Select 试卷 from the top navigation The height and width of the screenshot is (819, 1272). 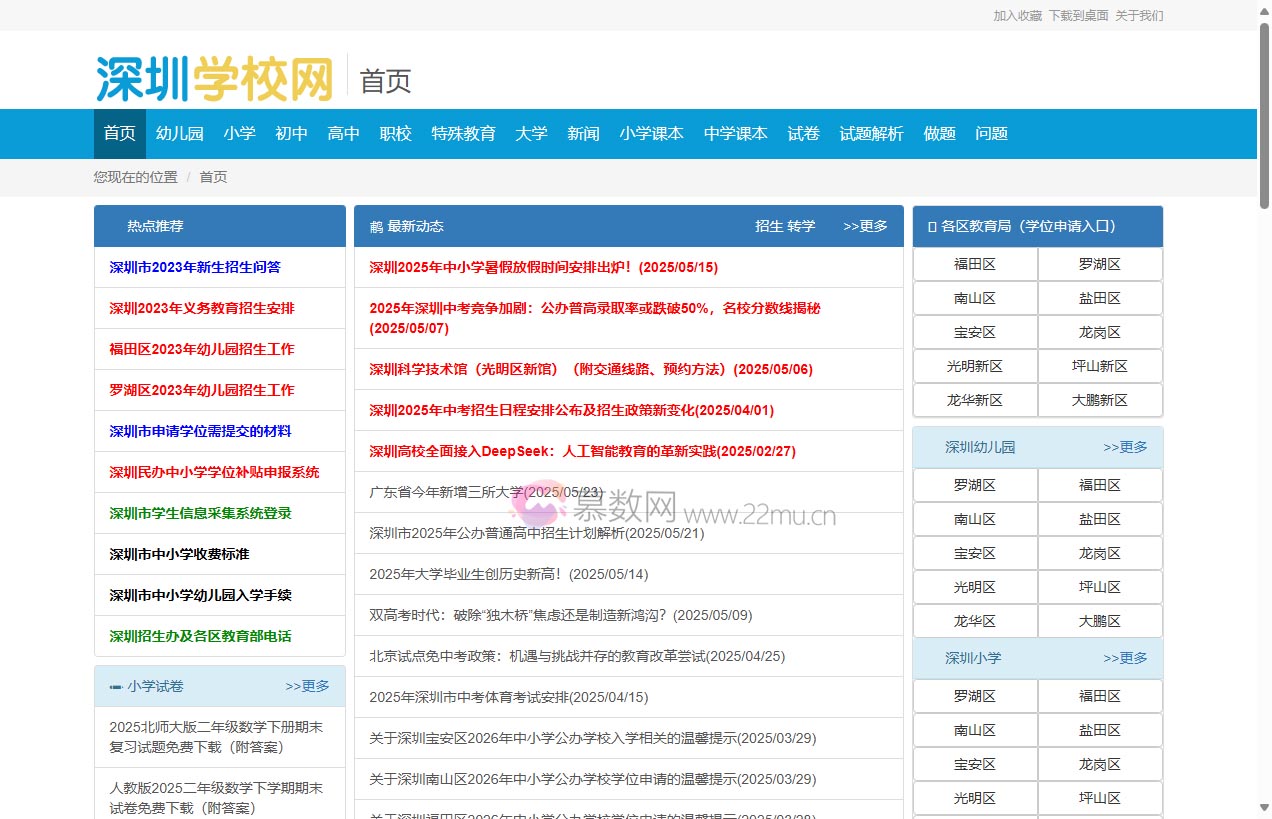(x=803, y=133)
